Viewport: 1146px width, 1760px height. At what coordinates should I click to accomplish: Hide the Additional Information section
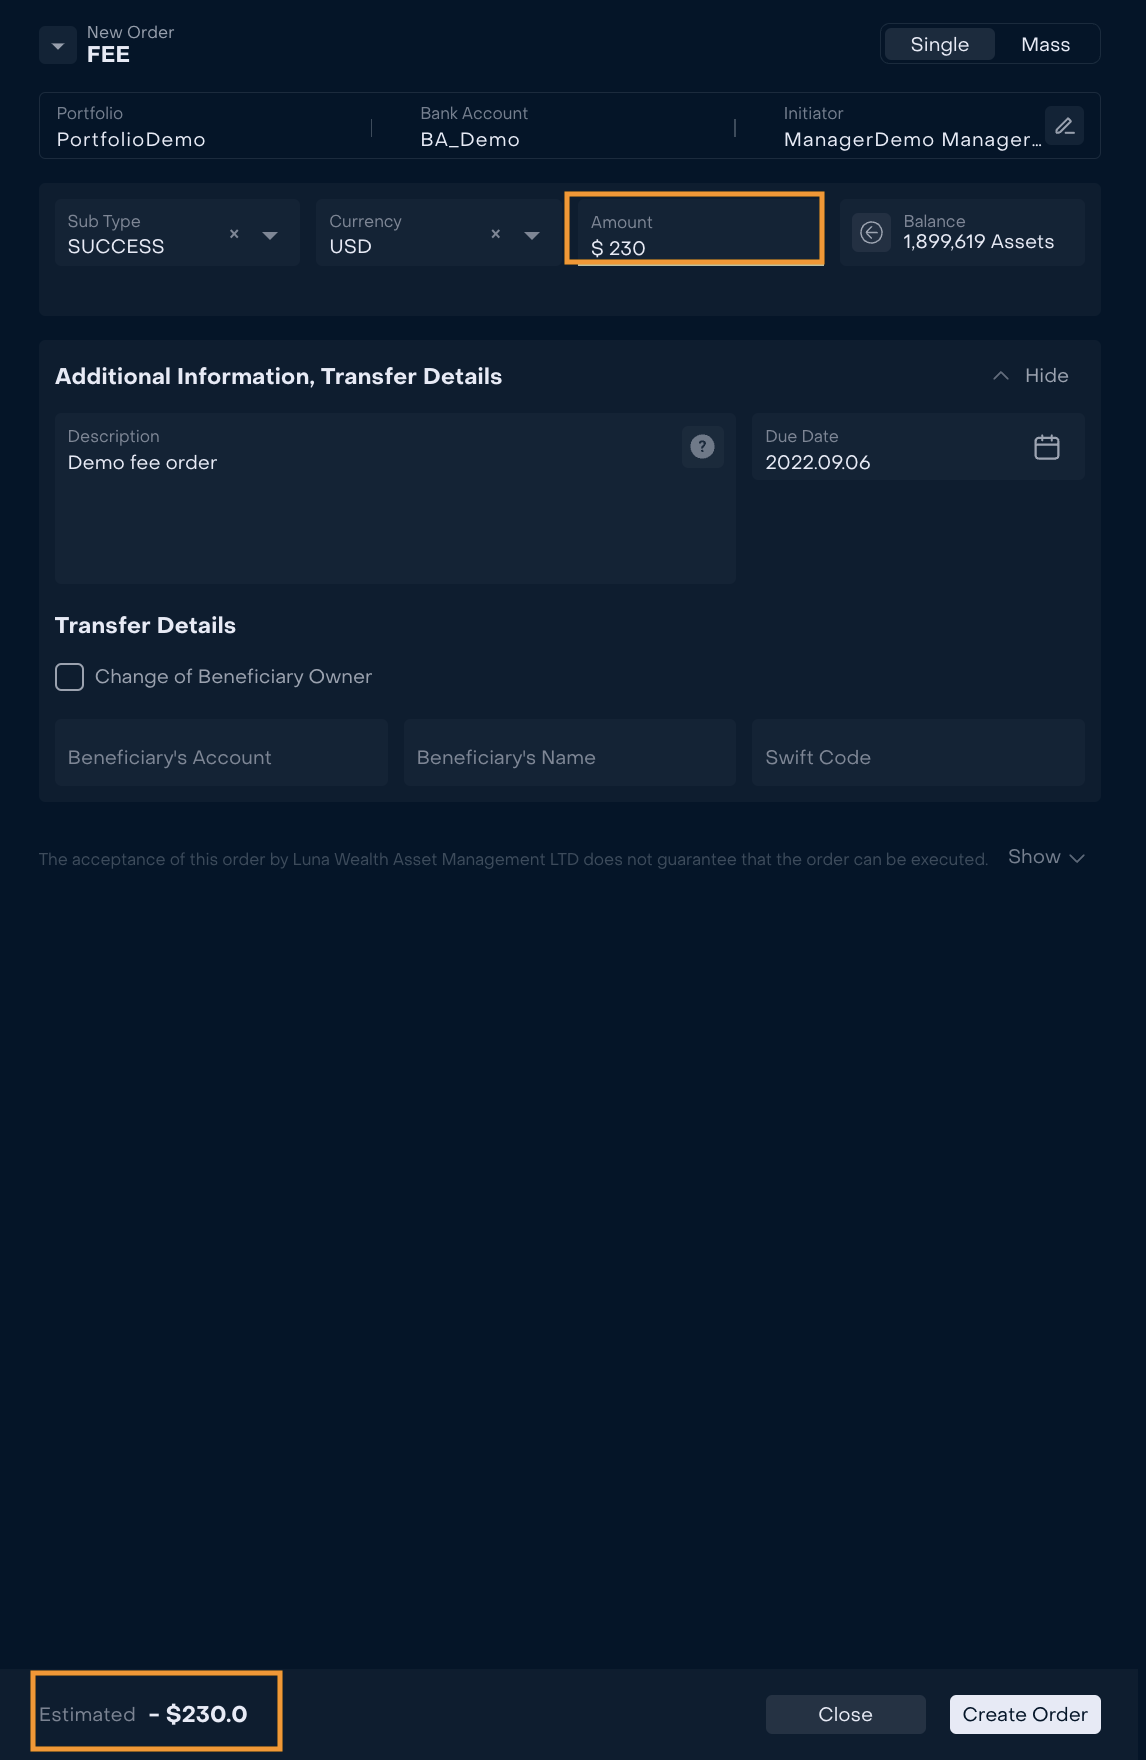(x=1031, y=376)
